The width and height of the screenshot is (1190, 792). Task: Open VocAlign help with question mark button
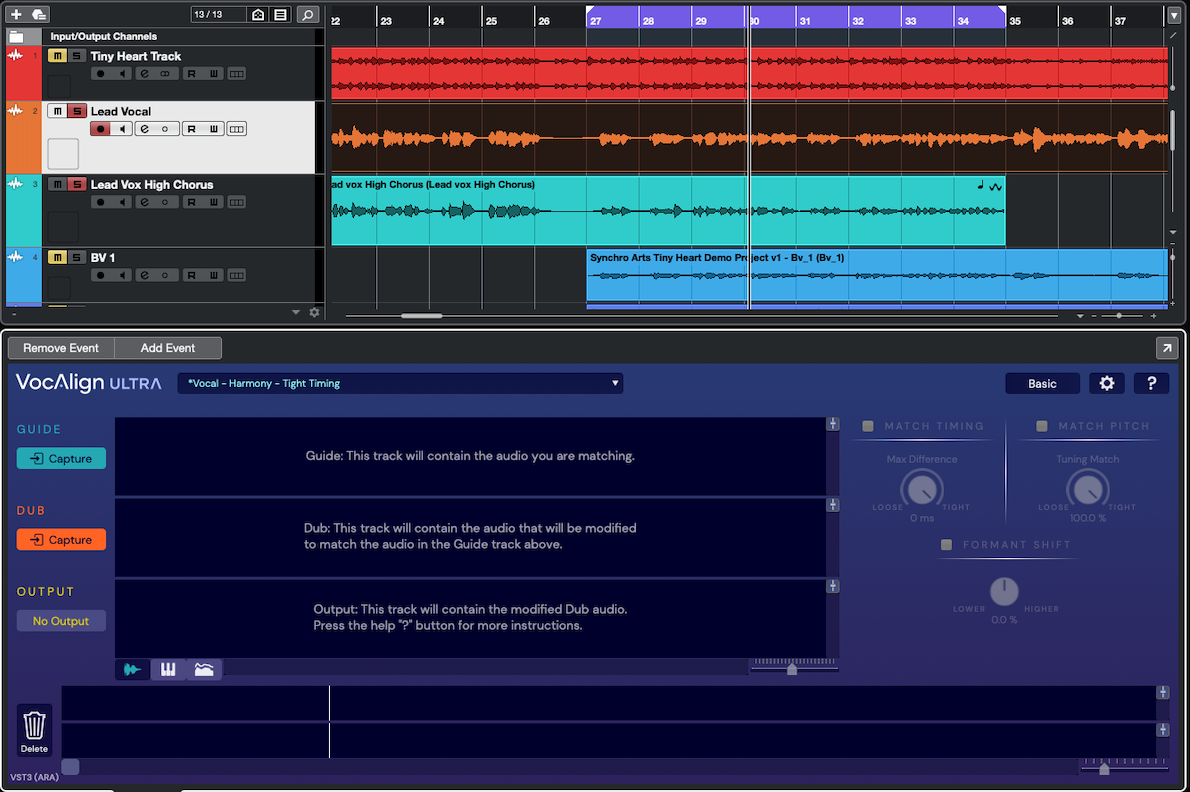pos(1151,384)
